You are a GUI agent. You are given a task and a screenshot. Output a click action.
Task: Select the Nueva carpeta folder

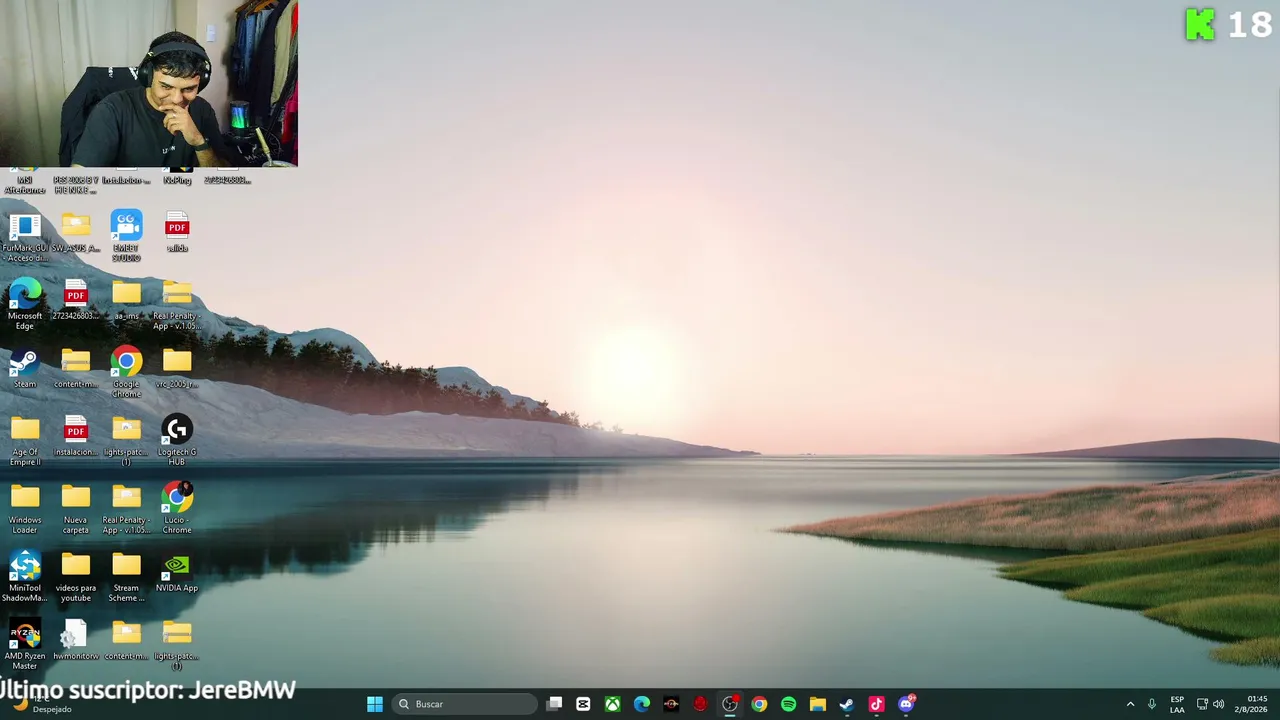(x=76, y=508)
